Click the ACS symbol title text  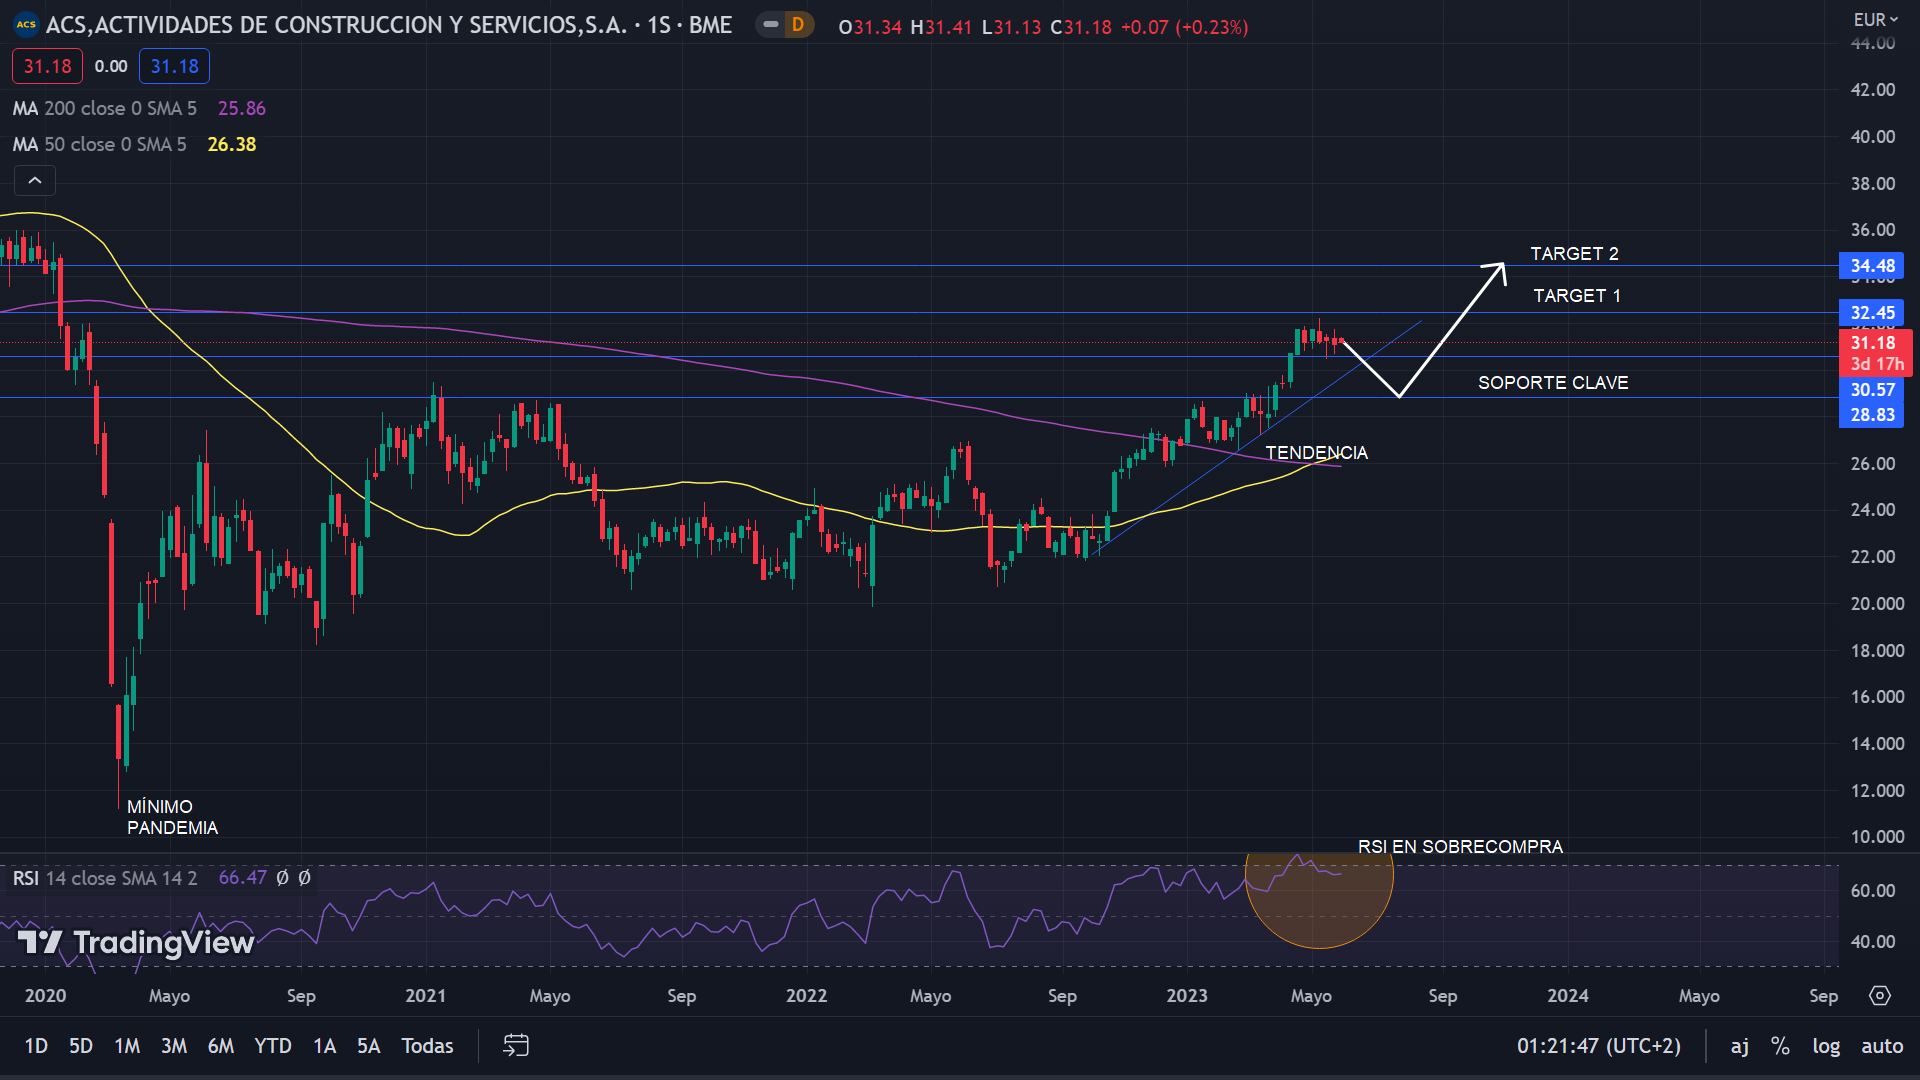(389, 25)
